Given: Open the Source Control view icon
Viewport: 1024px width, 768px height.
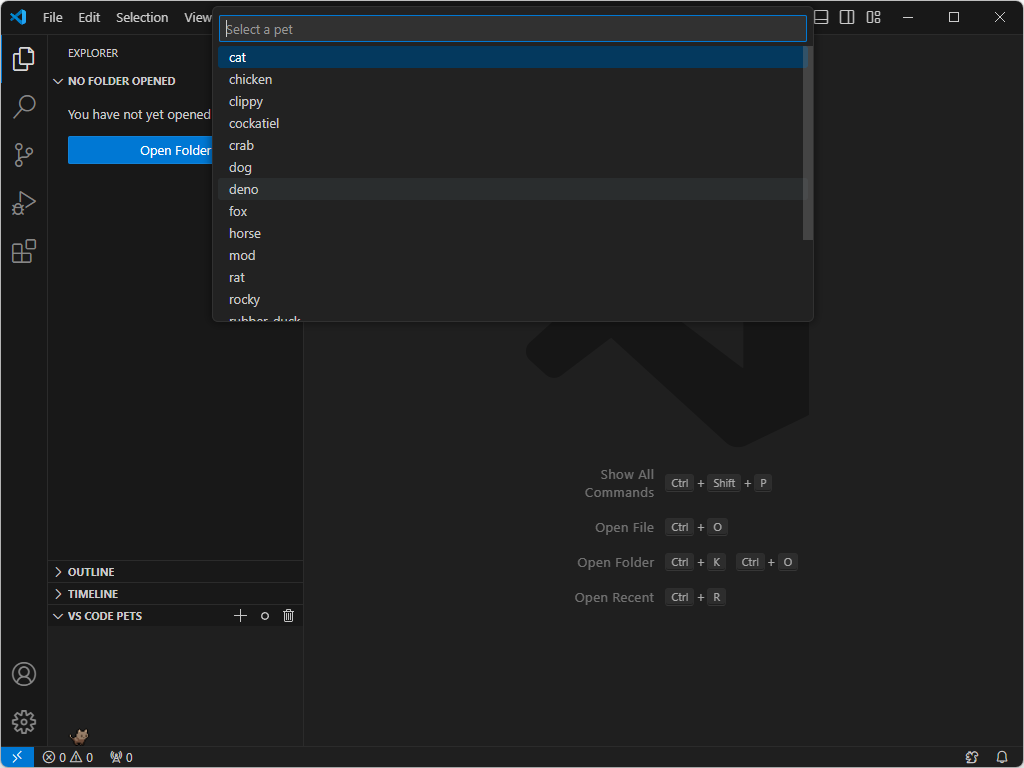Looking at the screenshot, I should 24,155.
